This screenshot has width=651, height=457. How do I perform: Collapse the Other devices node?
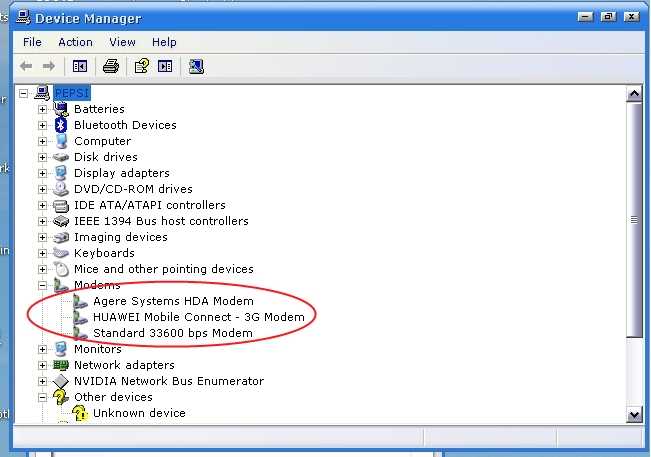tap(42, 397)
